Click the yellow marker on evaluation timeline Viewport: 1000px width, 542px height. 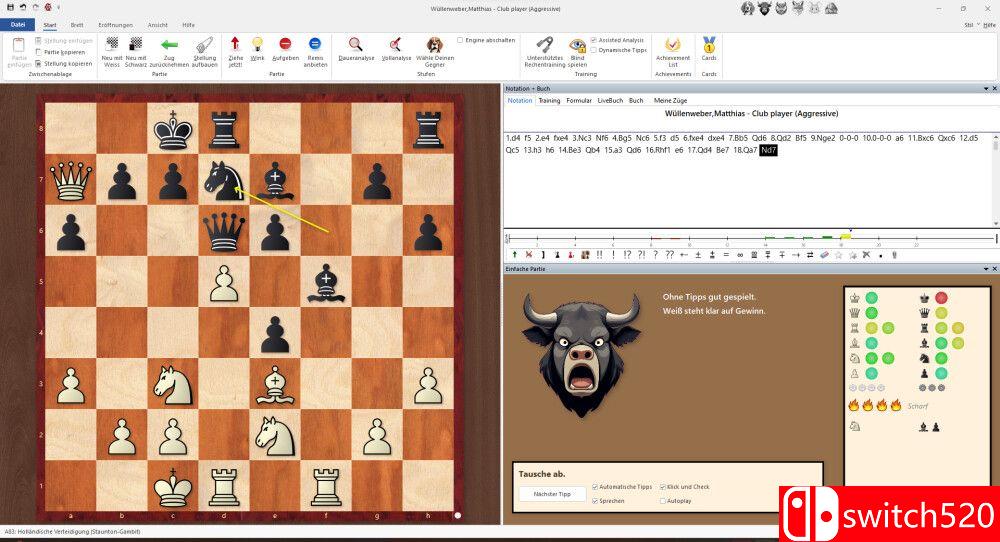pyautogui.click(x=849, y=234)
